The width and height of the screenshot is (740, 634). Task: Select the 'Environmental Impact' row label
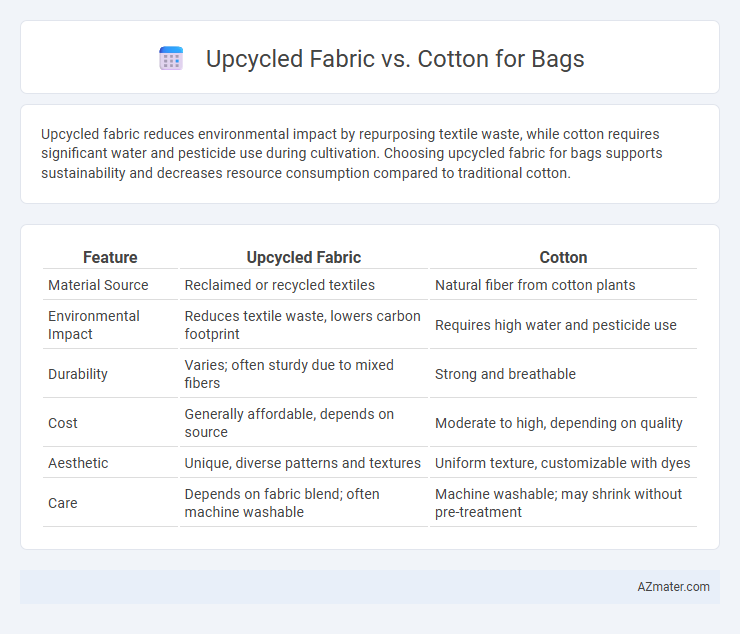point(93,325)
